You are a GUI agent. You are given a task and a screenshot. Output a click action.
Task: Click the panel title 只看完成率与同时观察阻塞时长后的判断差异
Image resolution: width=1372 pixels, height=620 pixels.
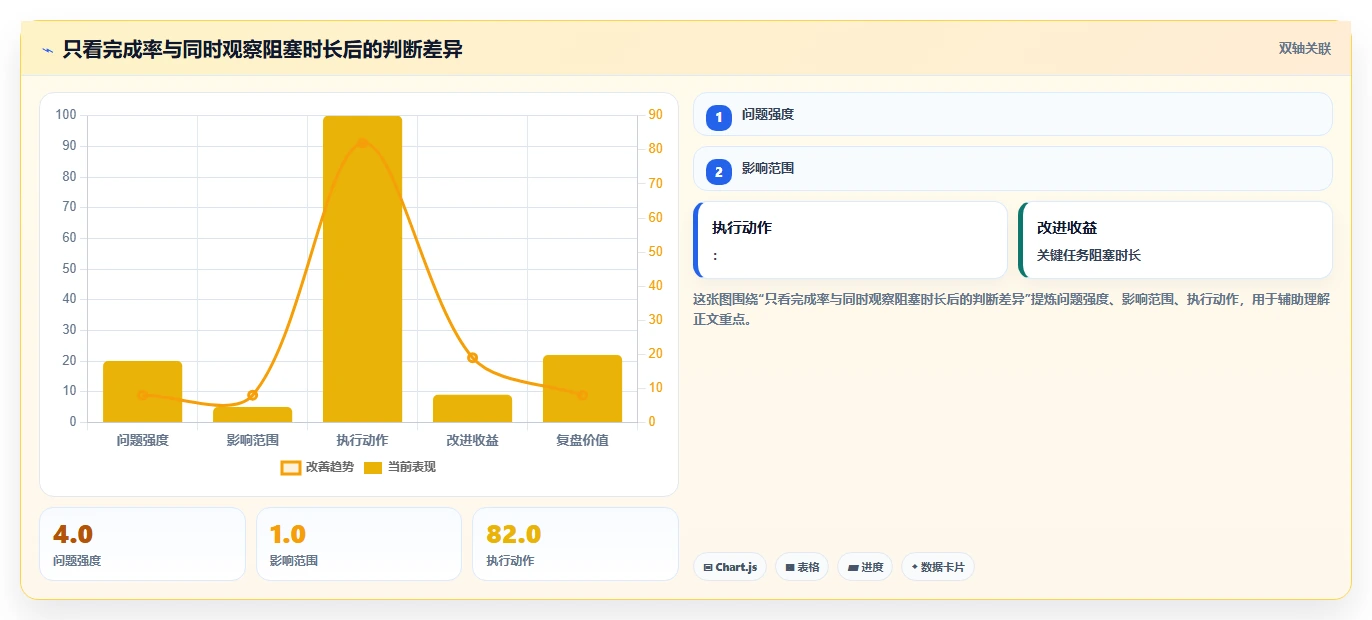point(262,49)
